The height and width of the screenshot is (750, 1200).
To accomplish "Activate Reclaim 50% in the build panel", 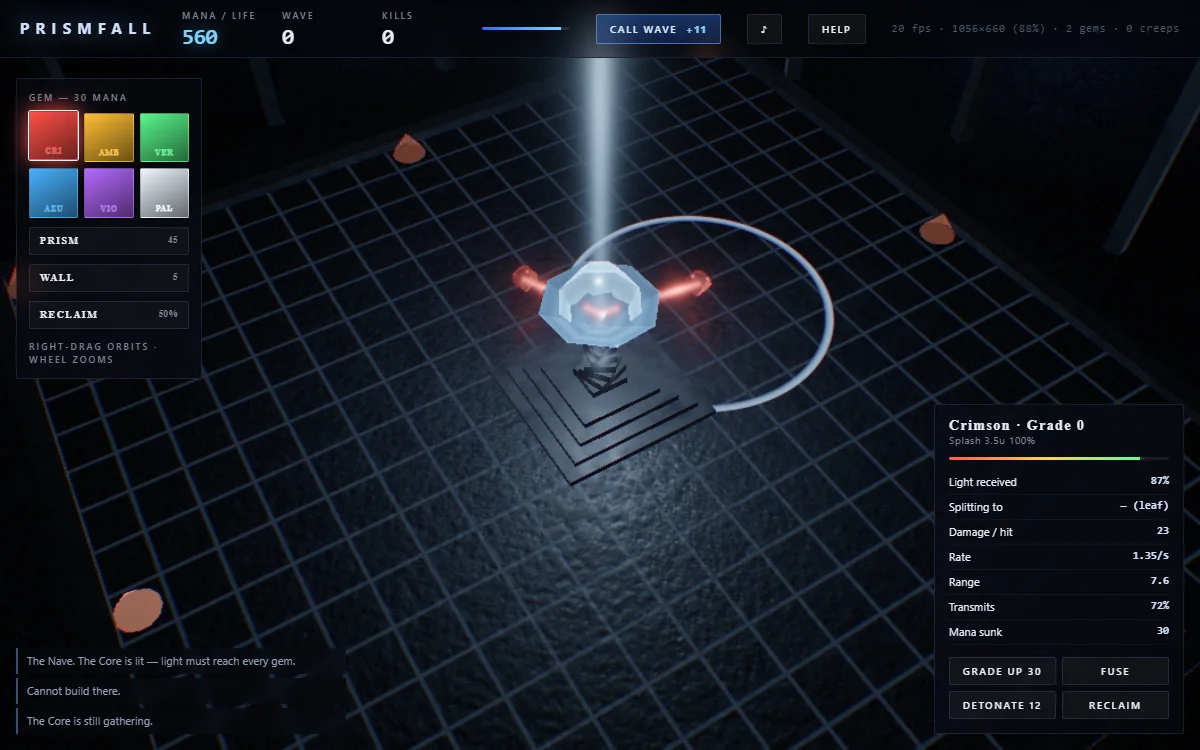I will [x=109, y=315].
